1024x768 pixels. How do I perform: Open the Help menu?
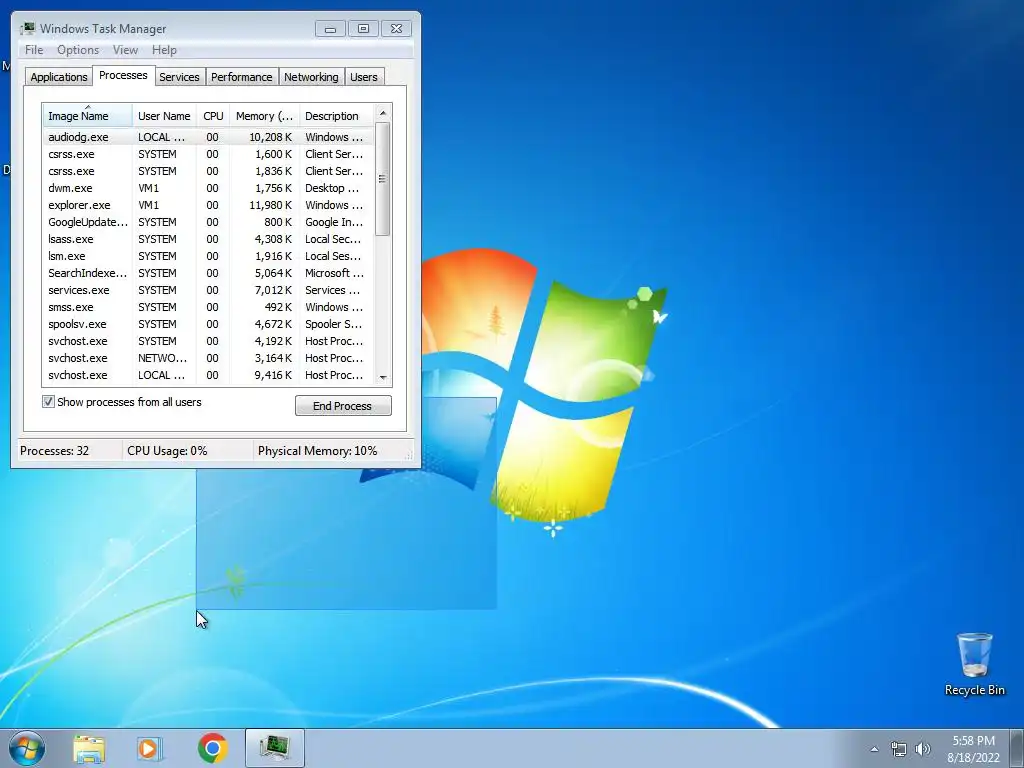[x=164, y=50]
